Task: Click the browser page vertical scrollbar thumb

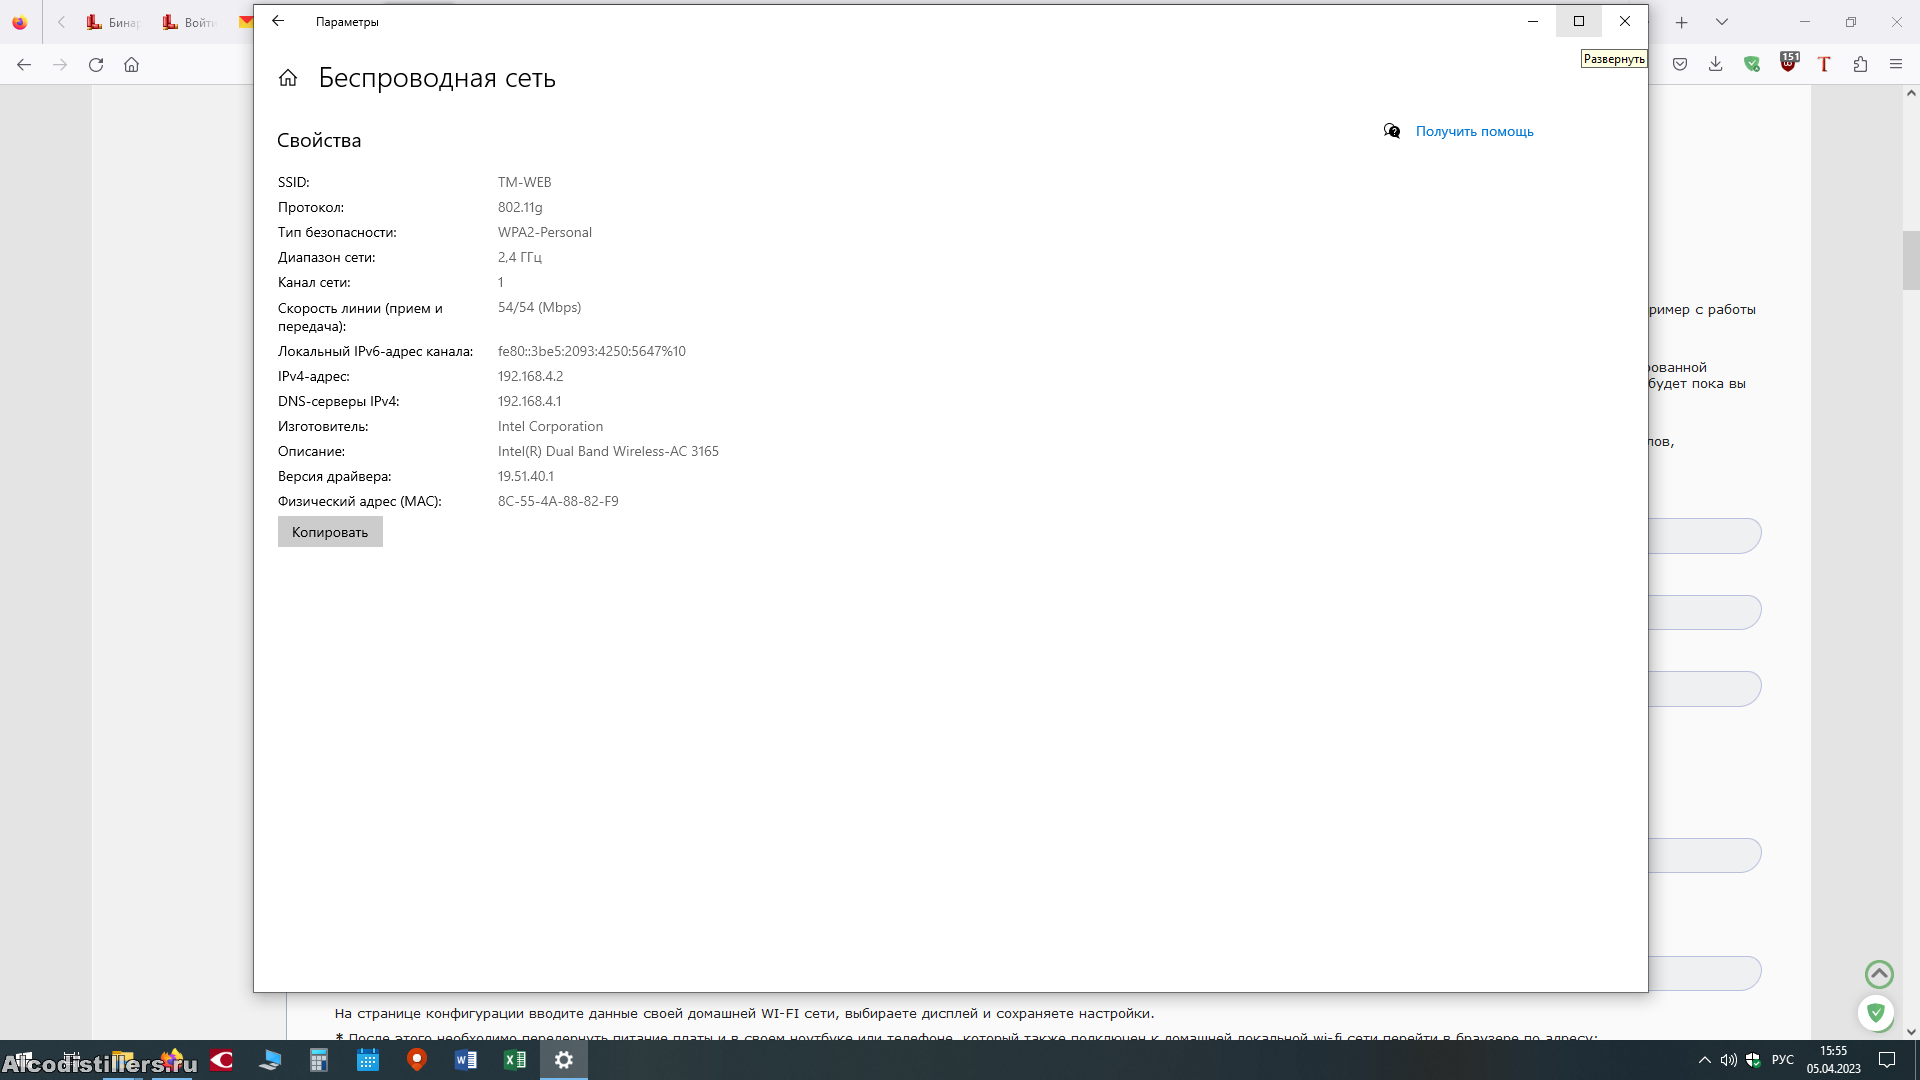Action: [x=1911, y=260]
